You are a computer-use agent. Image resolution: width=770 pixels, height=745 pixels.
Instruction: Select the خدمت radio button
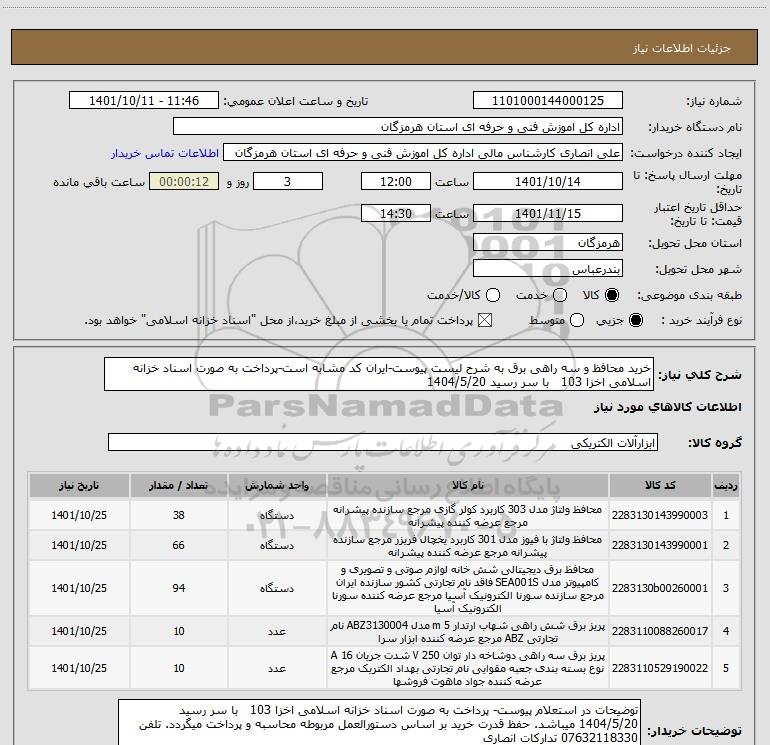(560, 295)
